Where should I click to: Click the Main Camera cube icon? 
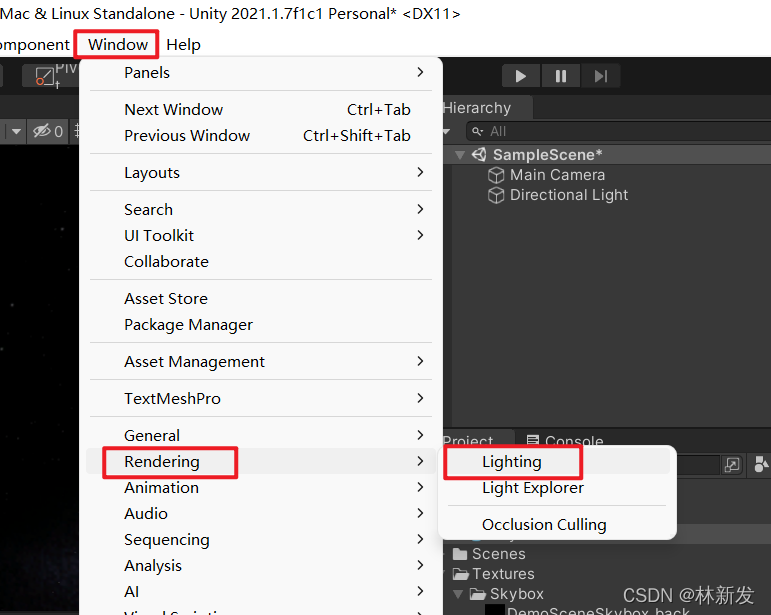click(x=496, y=175)
